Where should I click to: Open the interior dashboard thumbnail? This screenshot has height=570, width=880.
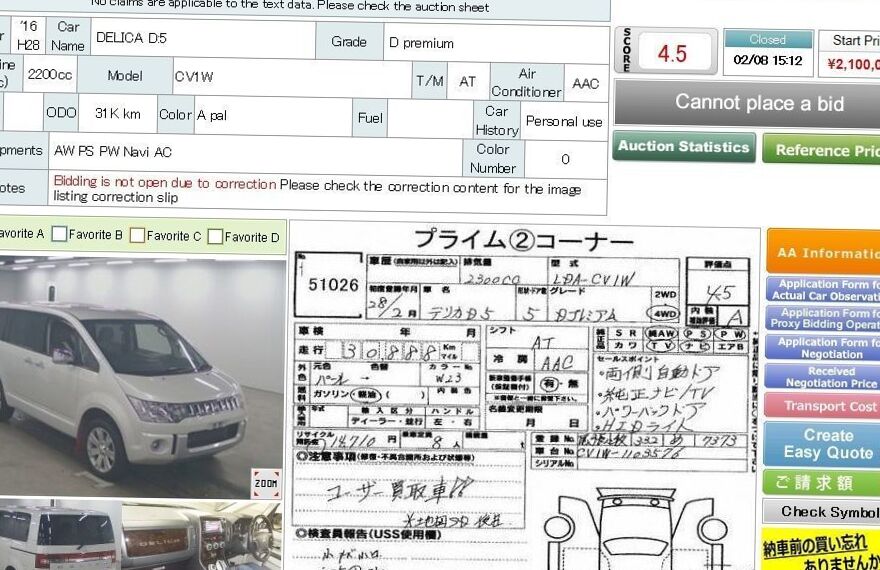click(x=201, y=537)
